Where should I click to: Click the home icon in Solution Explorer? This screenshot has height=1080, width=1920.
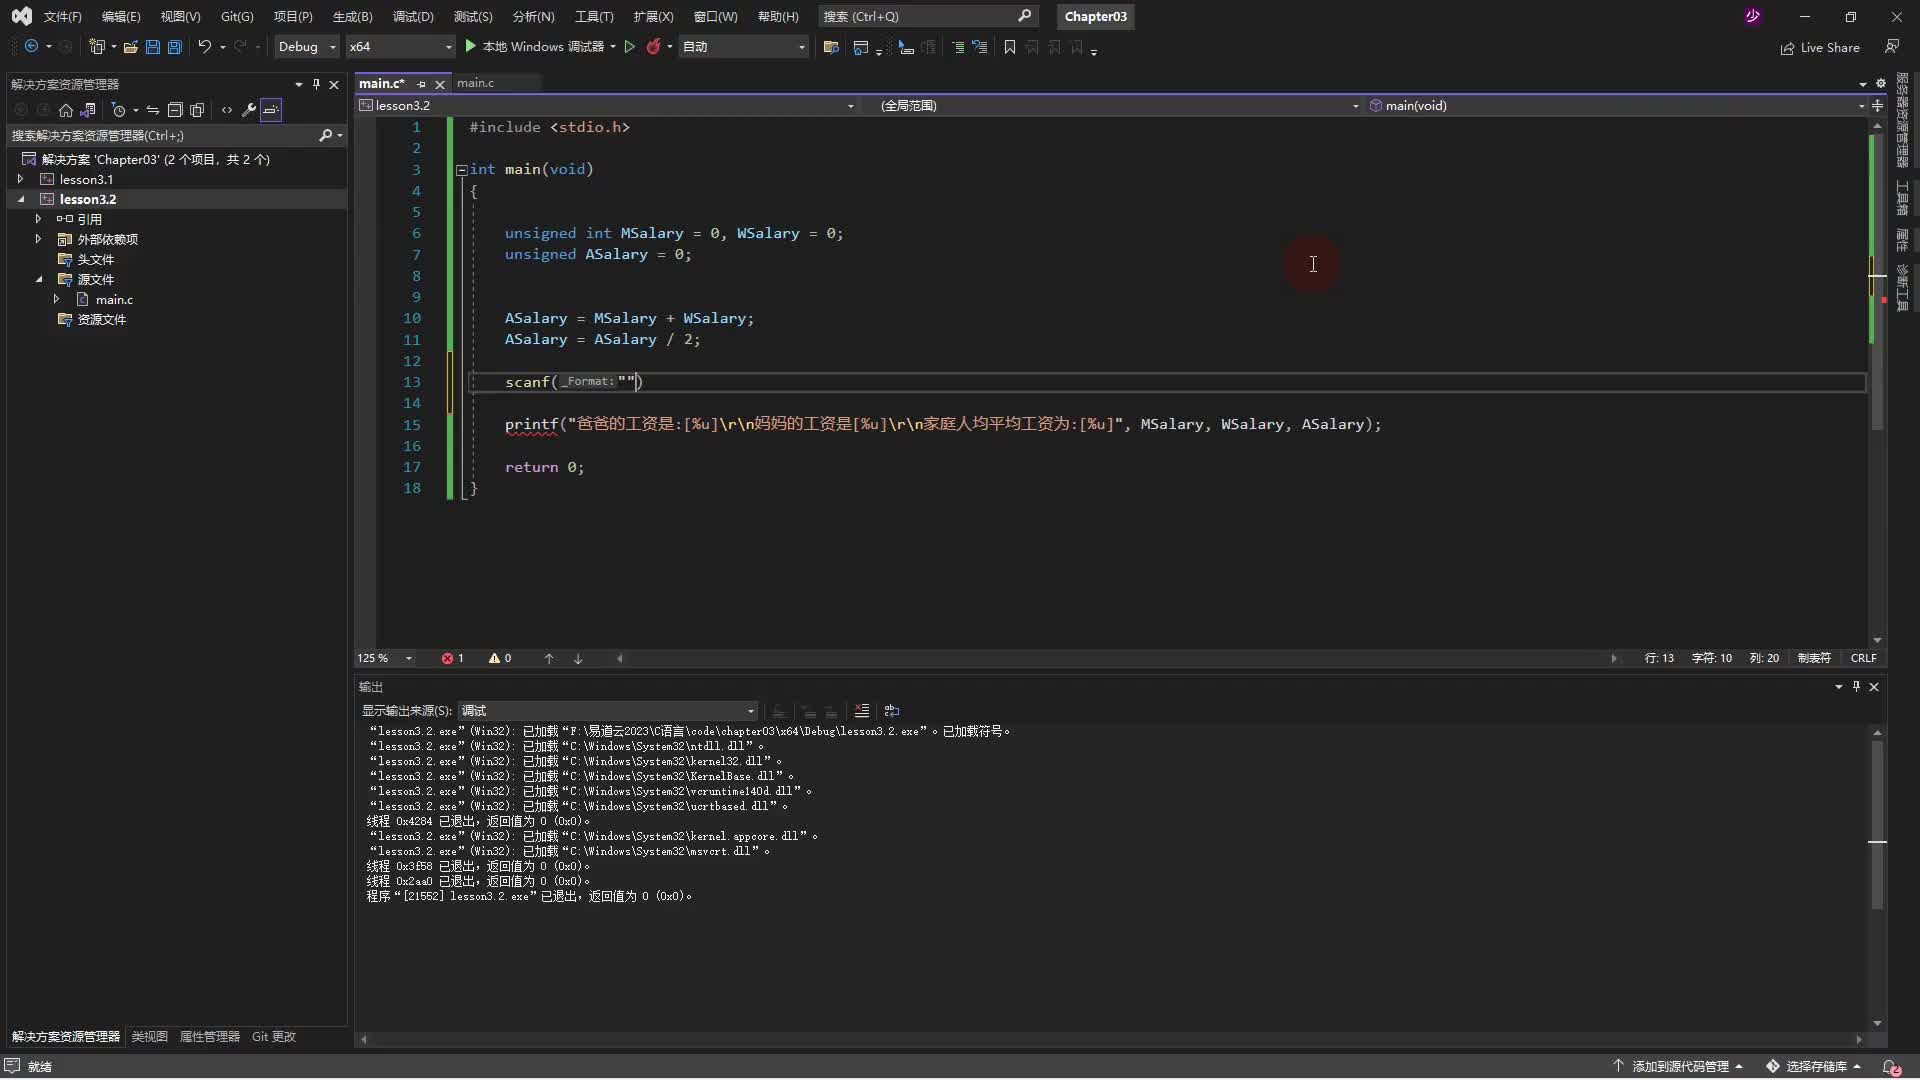click(66, 110)
